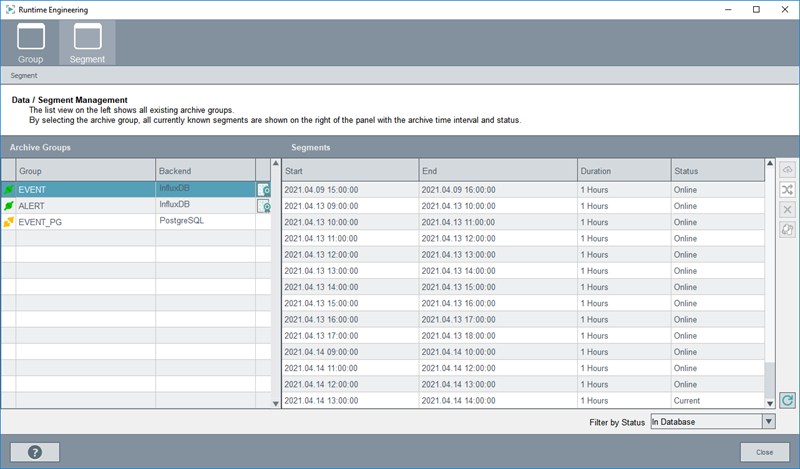
Task: Click the shuffle arrows icon beside segments
Action: click(787, 190)
